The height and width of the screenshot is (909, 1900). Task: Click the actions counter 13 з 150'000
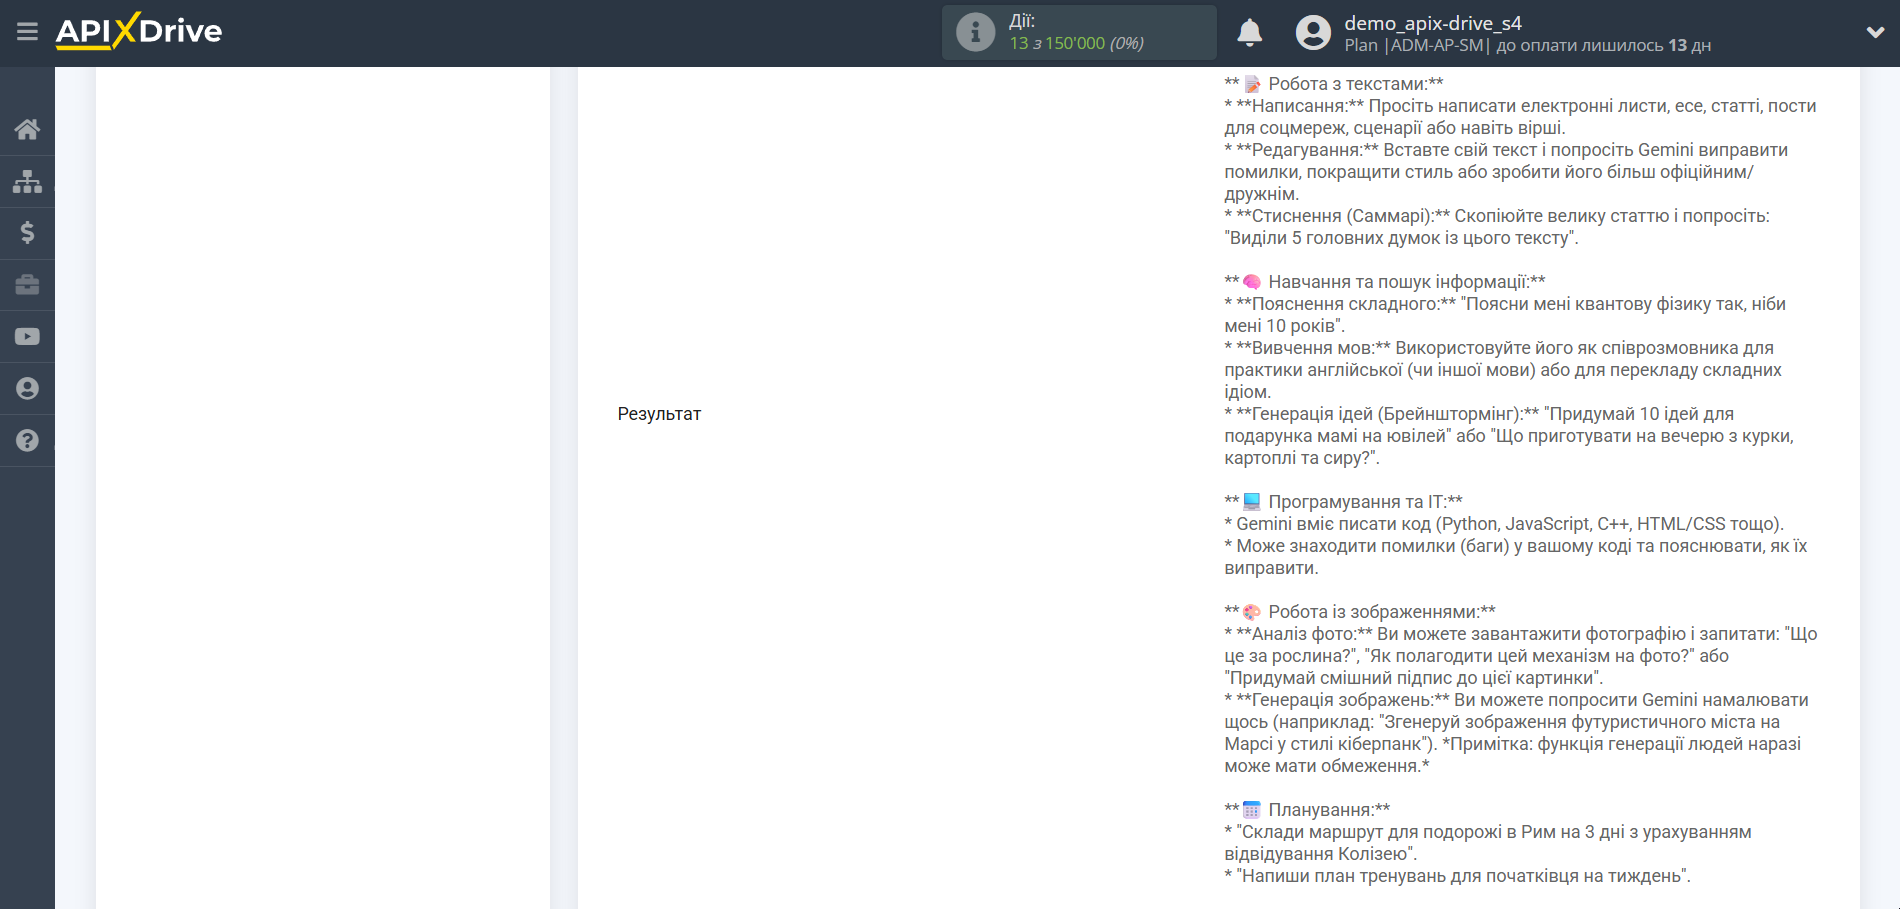tap(1076, 44)
